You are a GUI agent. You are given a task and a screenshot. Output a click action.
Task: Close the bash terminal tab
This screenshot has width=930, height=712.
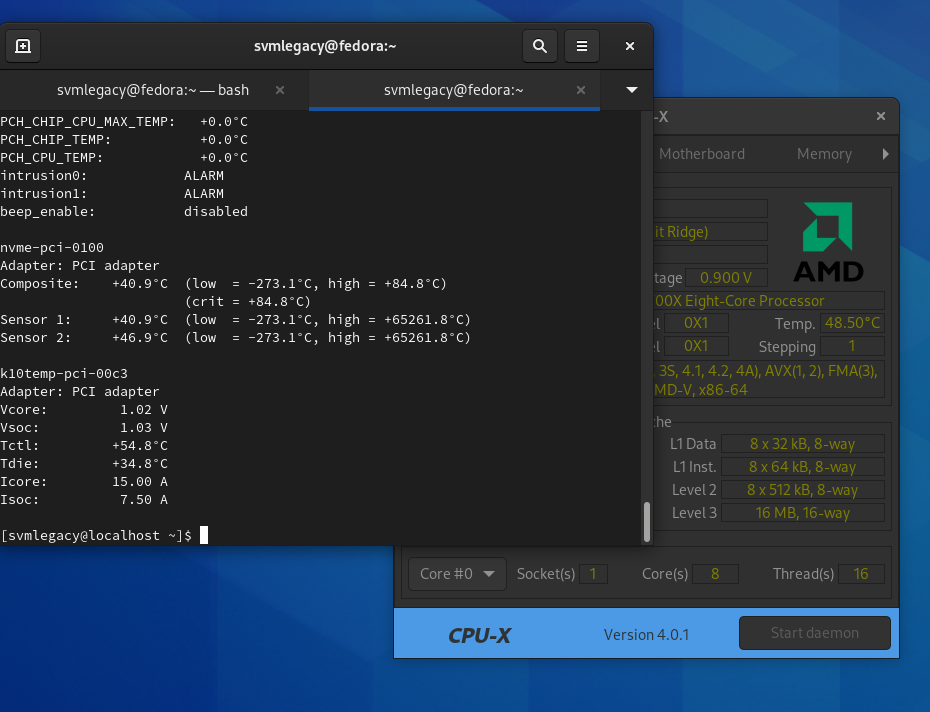coord(280,89)
